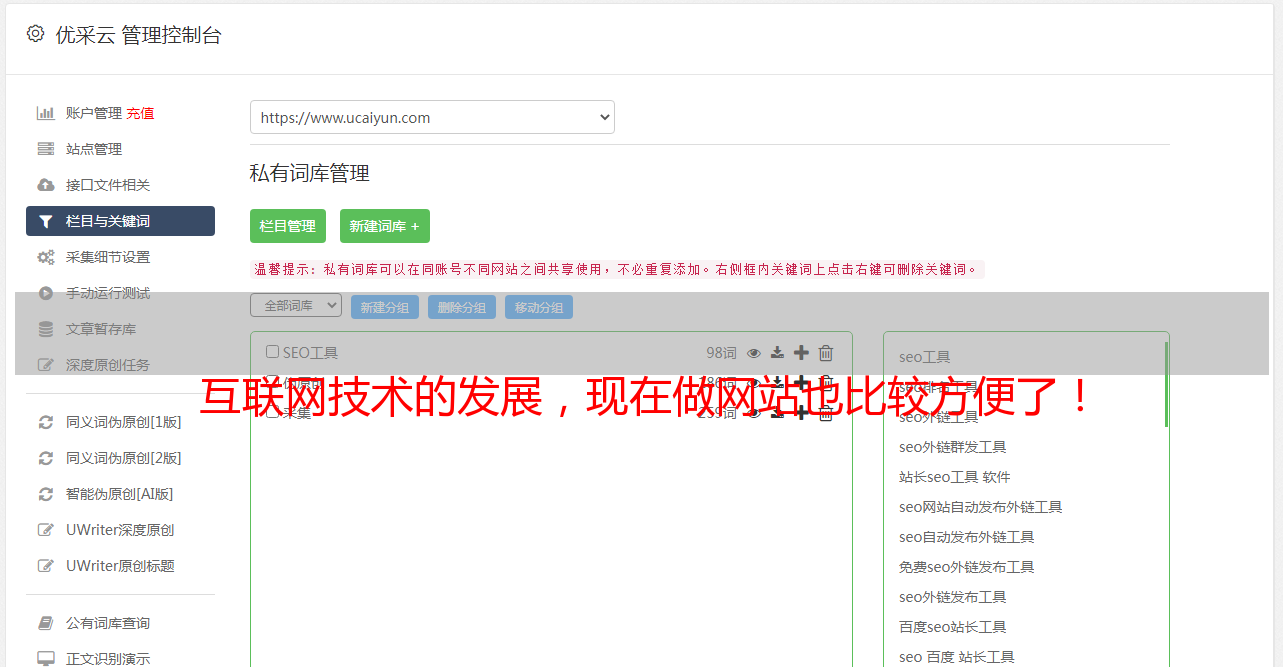Select 栏目与关键词 active menu item
This screenshot has height=667, width=1283.
coord(120,221)
